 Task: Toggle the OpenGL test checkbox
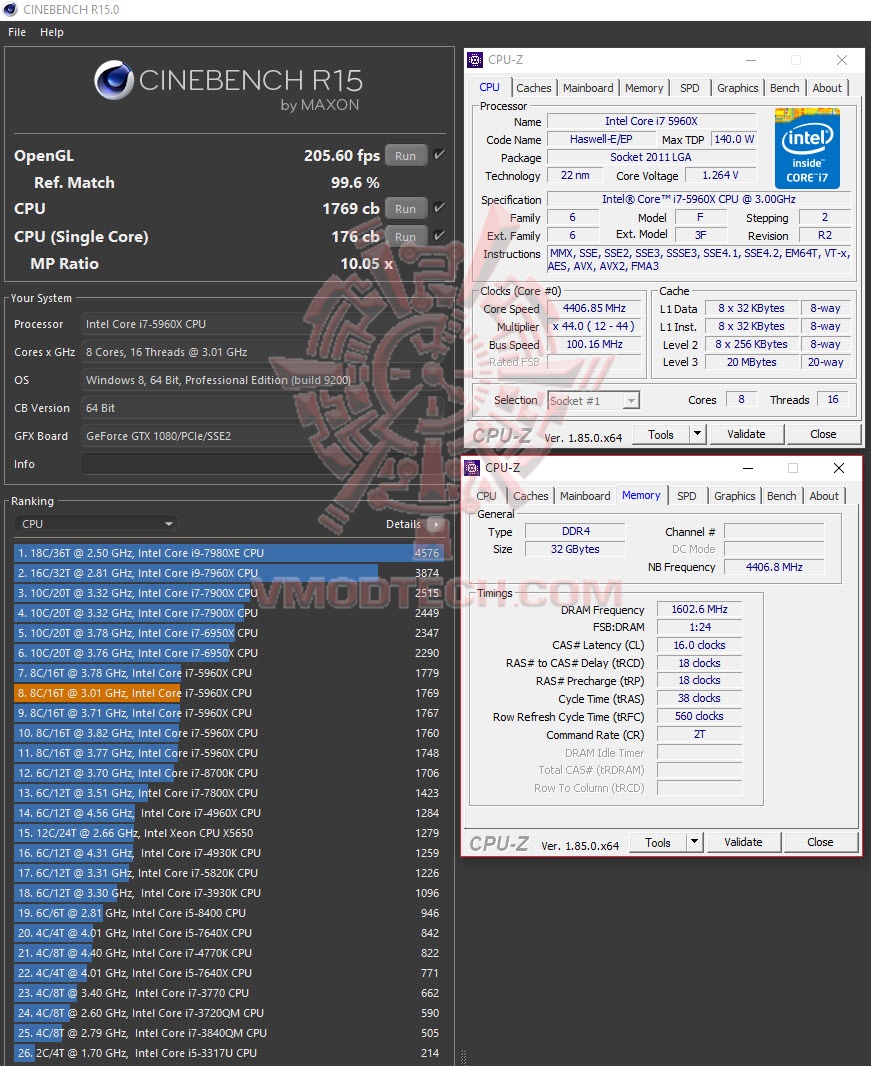[439, 155]
